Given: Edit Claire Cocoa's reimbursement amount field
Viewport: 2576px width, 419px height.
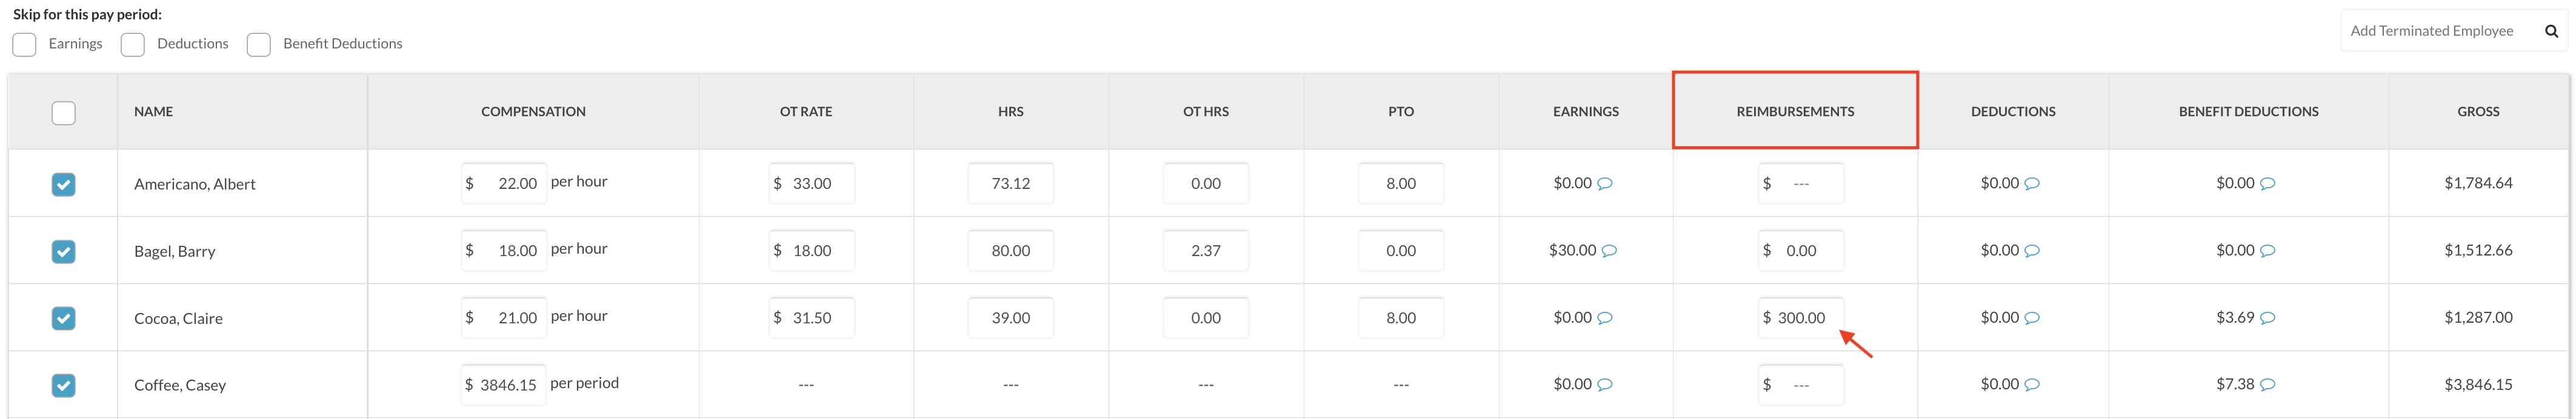Looking at the screenshot, I should 1801,318.
